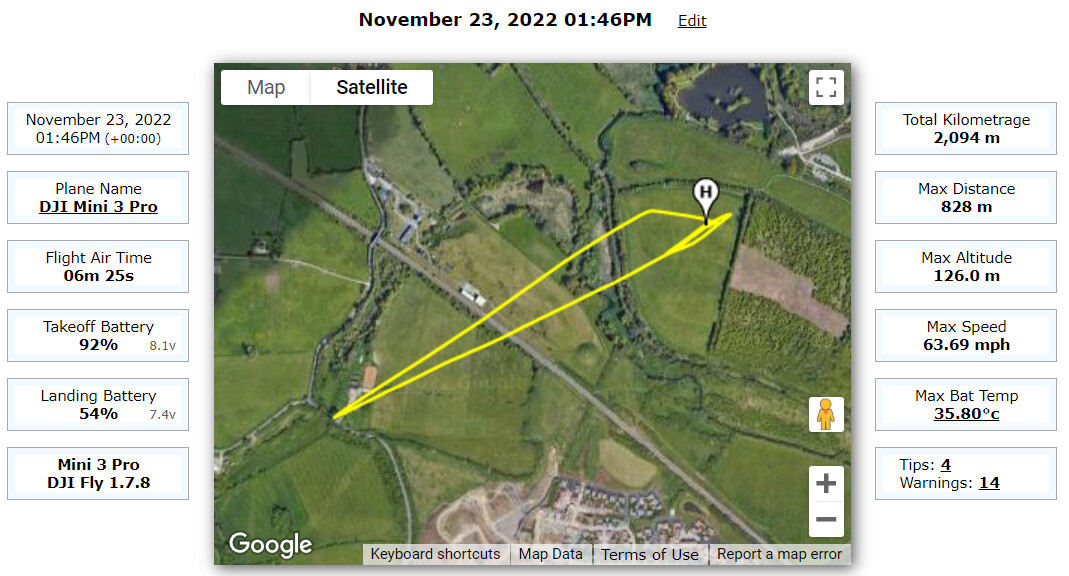Select the Total Kilometrage box

tap(966, 129)
